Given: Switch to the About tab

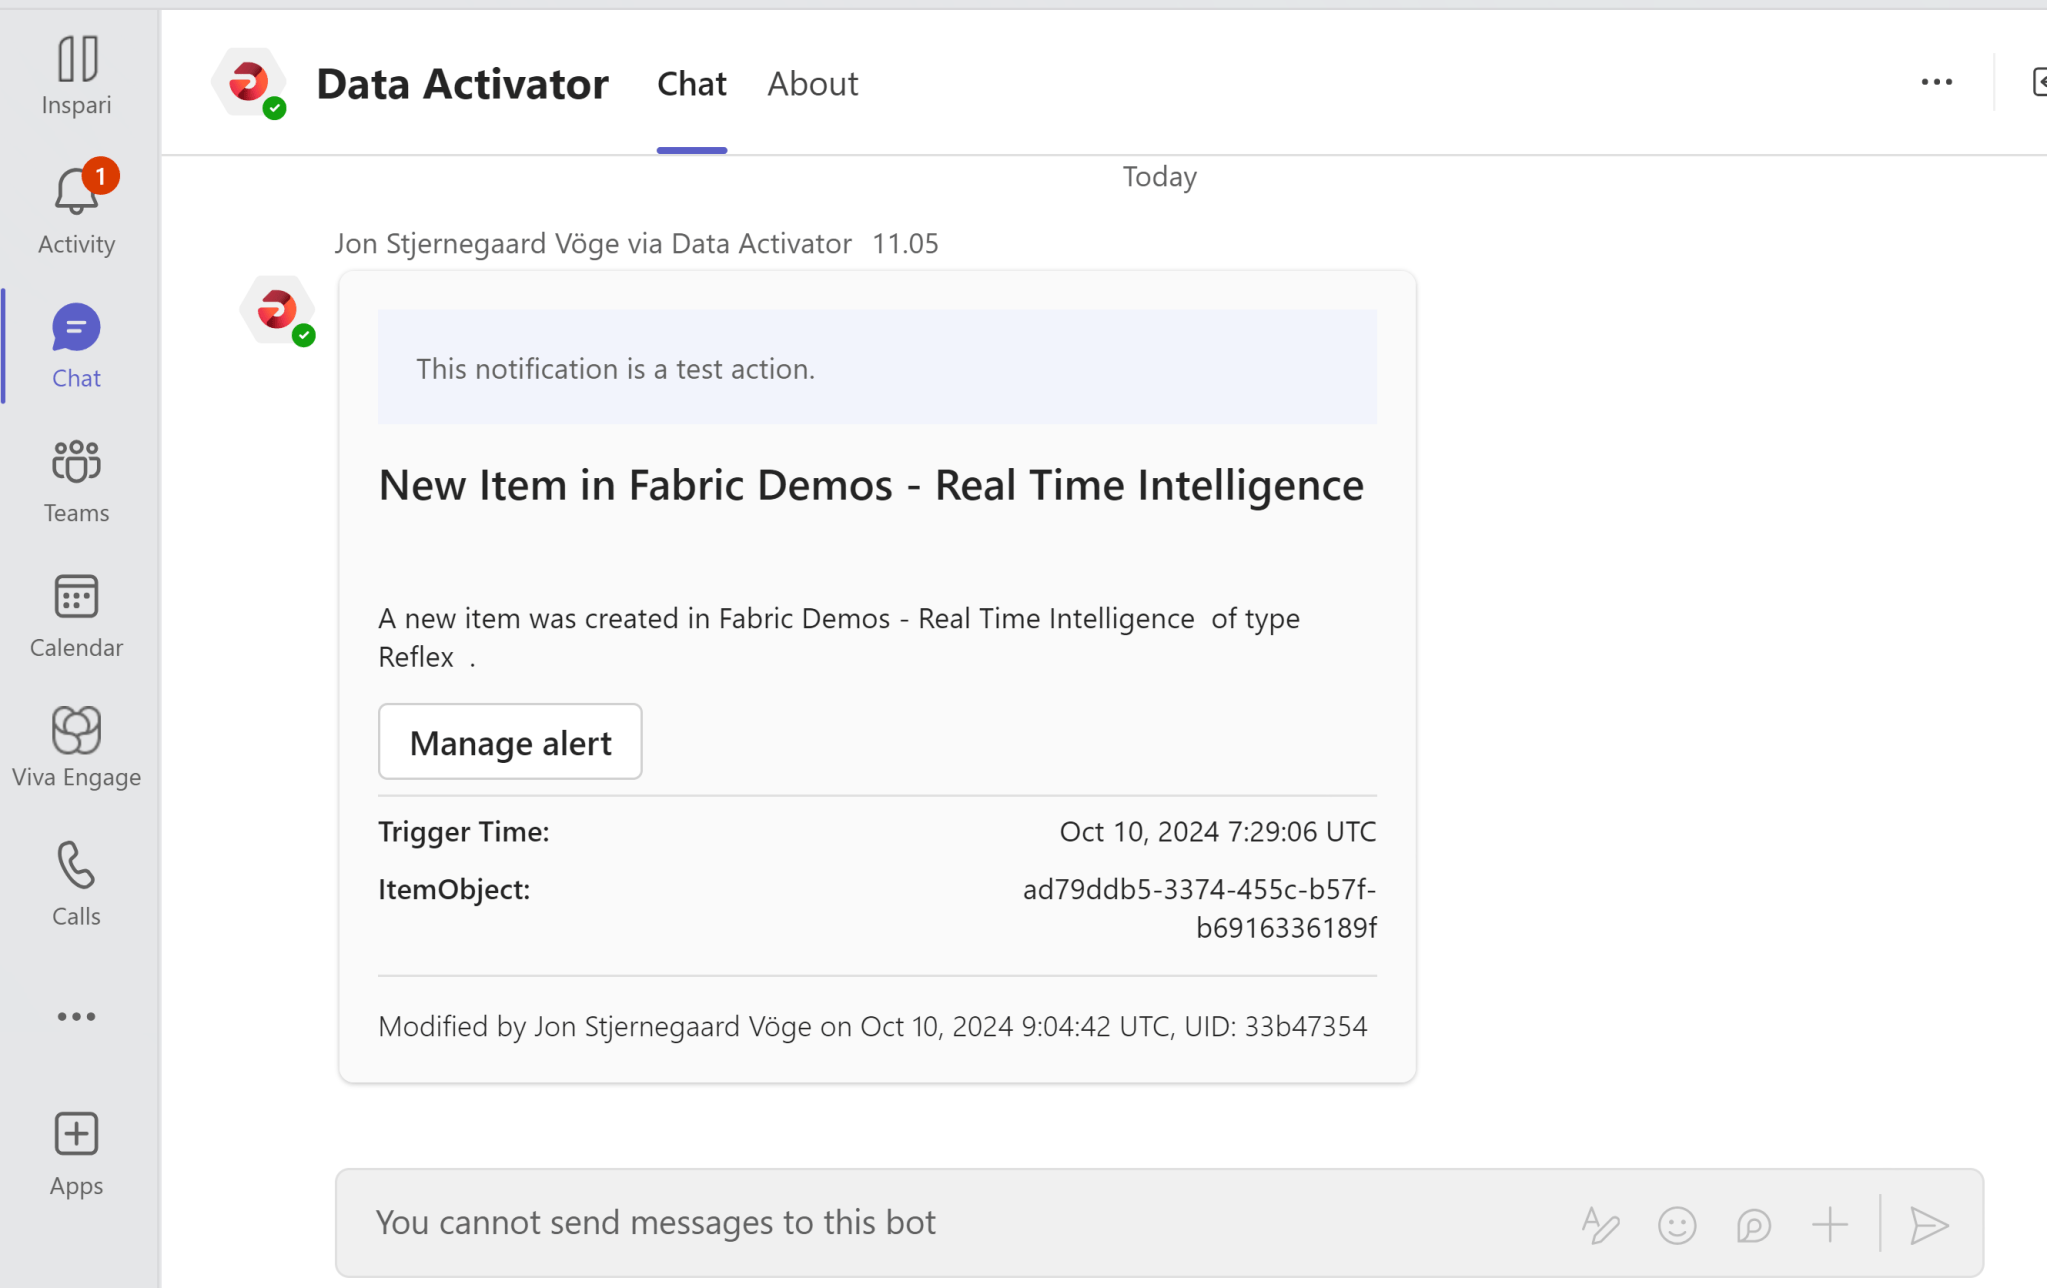Looking at the screenshot, I should pos(812,84).
